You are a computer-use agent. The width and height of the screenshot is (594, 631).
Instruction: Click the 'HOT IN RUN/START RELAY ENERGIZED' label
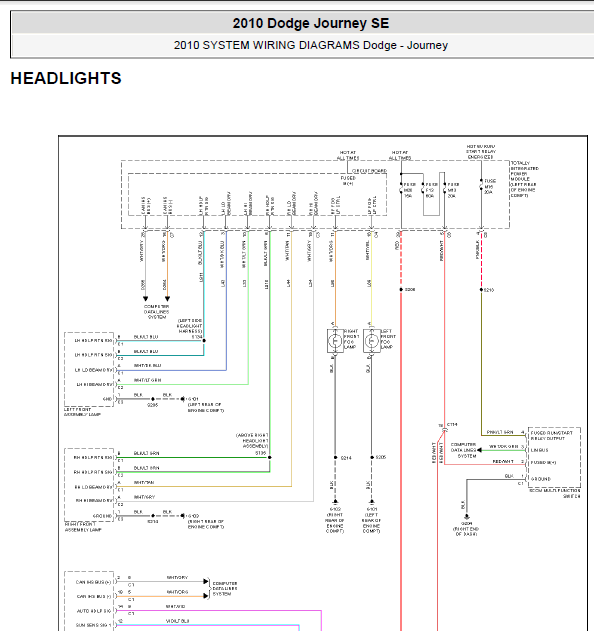tap(481, 152)
